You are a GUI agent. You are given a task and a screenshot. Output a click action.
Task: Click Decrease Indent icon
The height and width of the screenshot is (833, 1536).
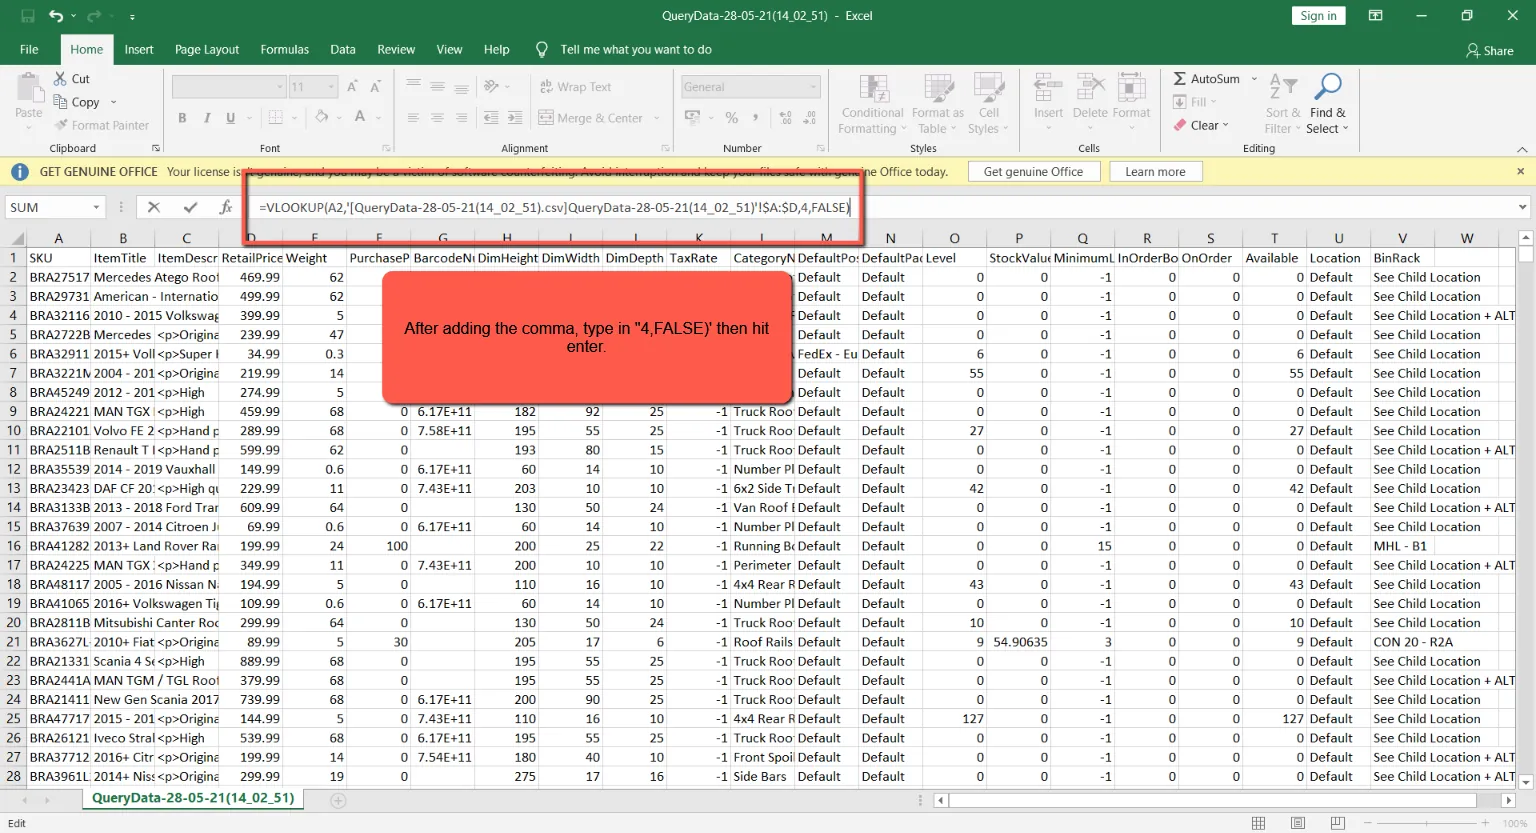491,118
